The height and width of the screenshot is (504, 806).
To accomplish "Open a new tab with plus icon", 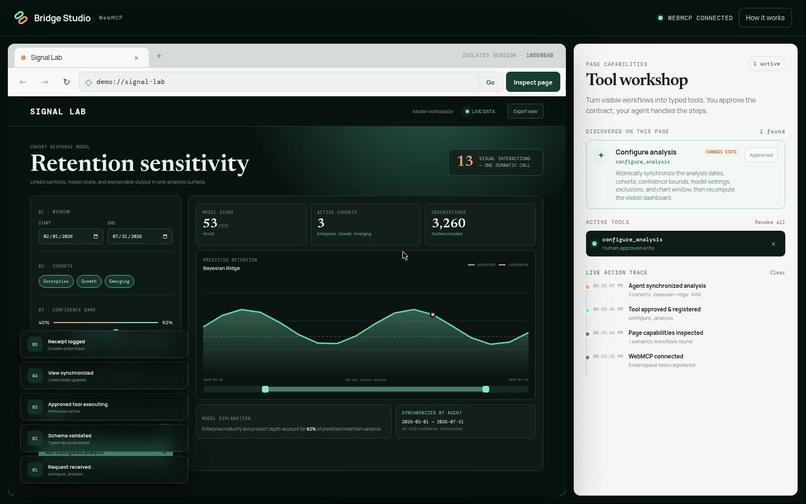I will (x=159, y=56).
